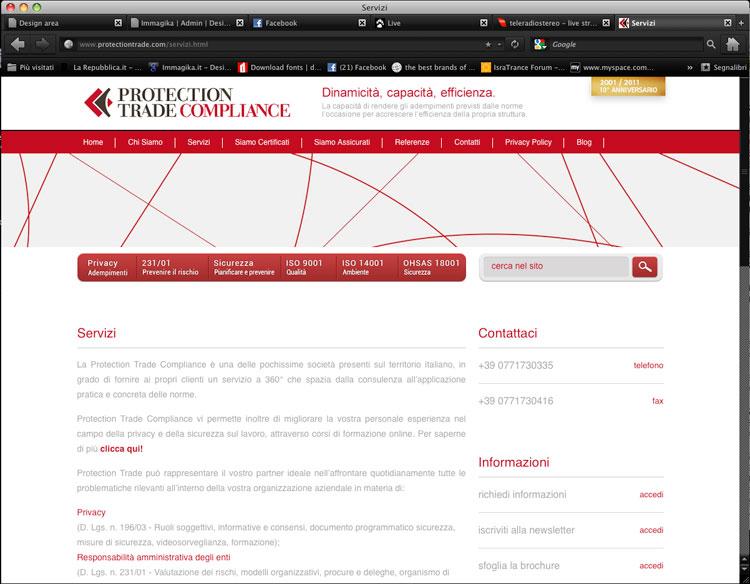
Task: Go back with the browser back arrow
Action: (x=18, y=44)
